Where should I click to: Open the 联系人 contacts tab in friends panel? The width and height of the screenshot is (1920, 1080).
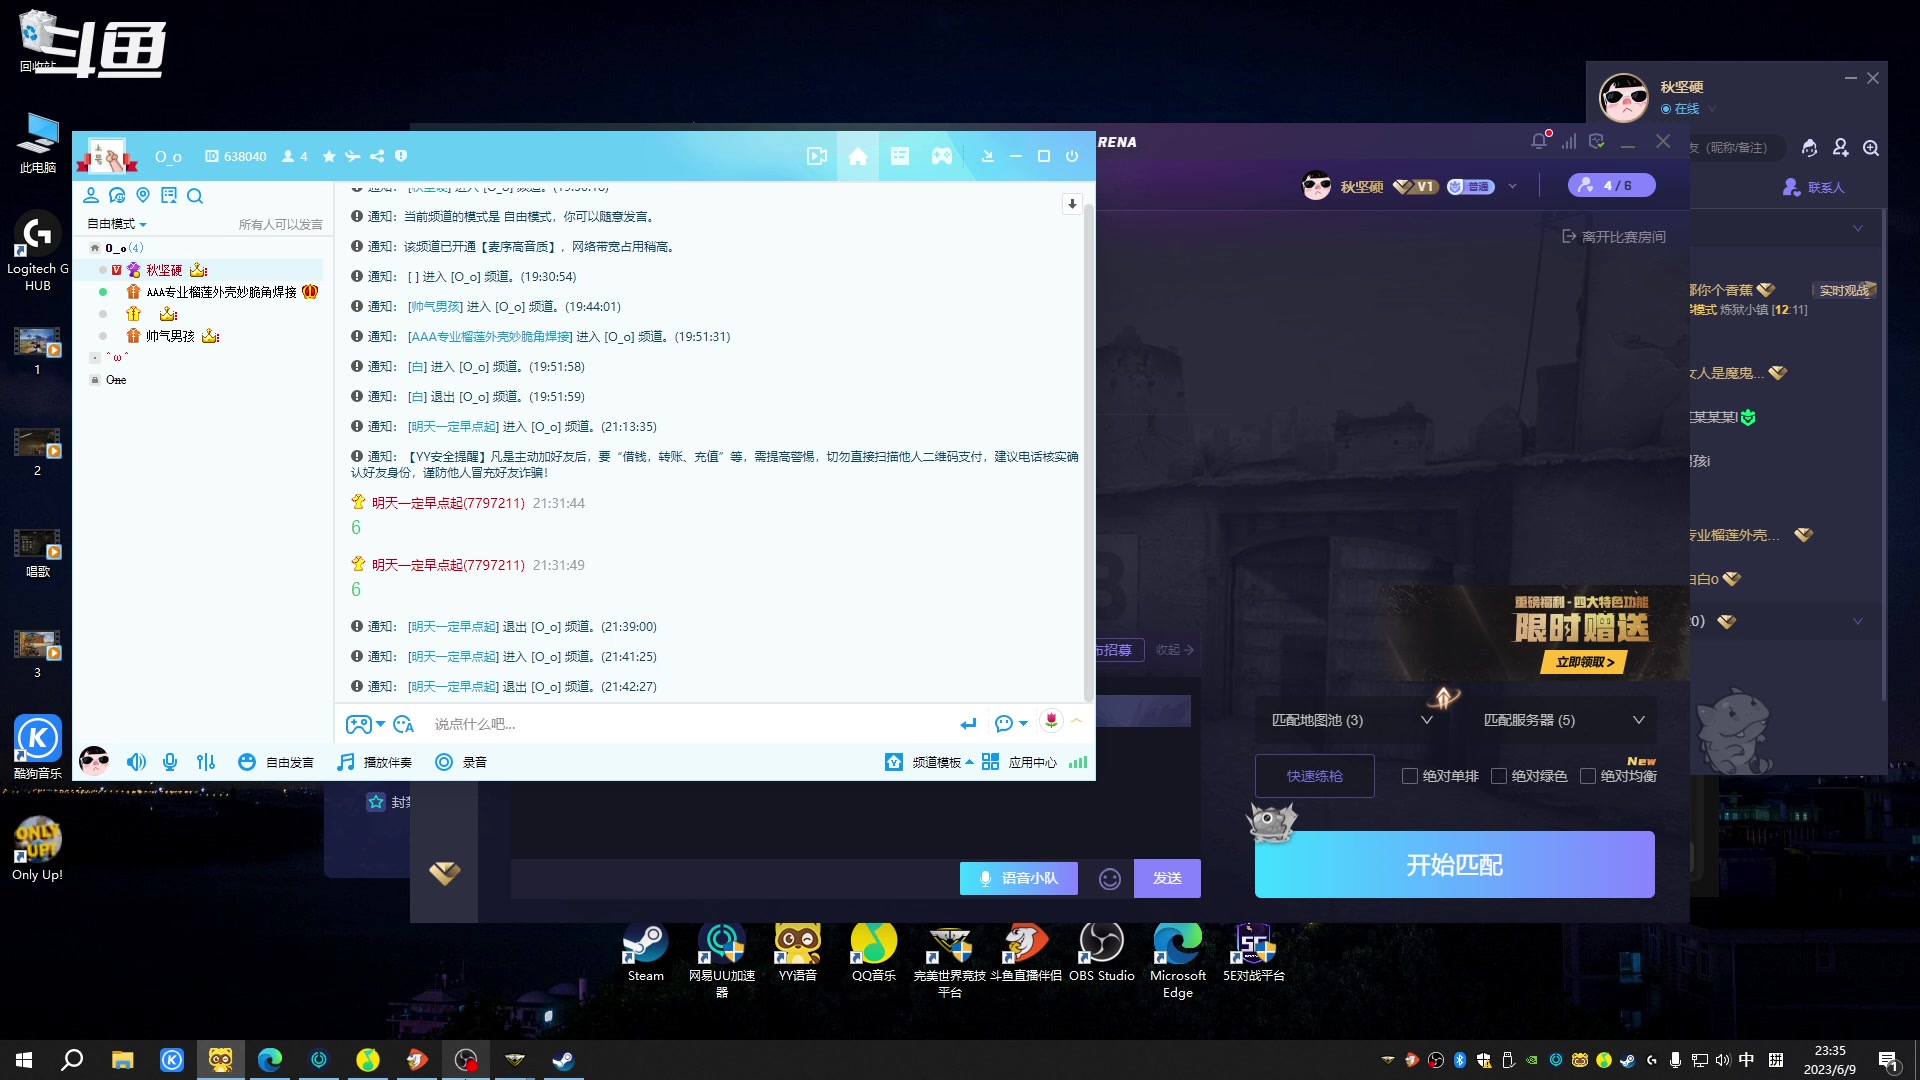(x=1814, y=187)
